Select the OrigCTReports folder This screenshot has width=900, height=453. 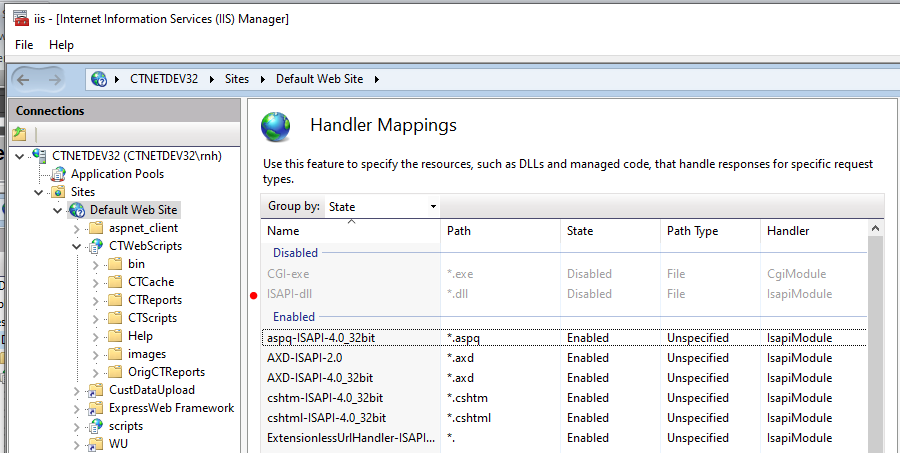point(166,372)
